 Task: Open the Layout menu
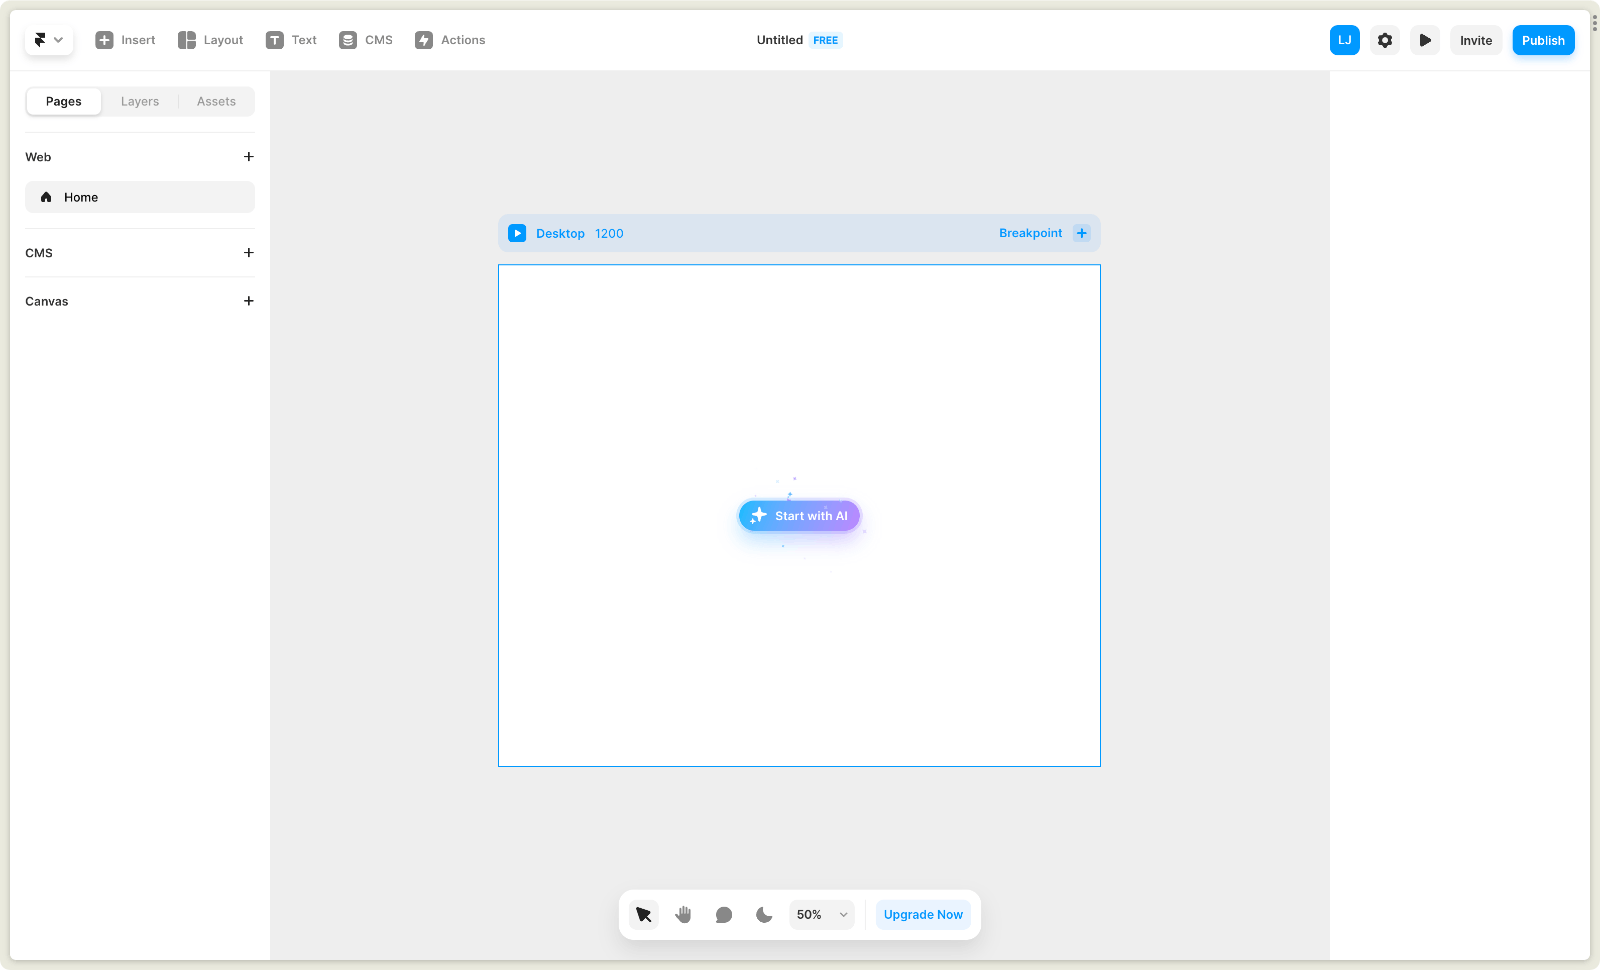coord(210,40)
